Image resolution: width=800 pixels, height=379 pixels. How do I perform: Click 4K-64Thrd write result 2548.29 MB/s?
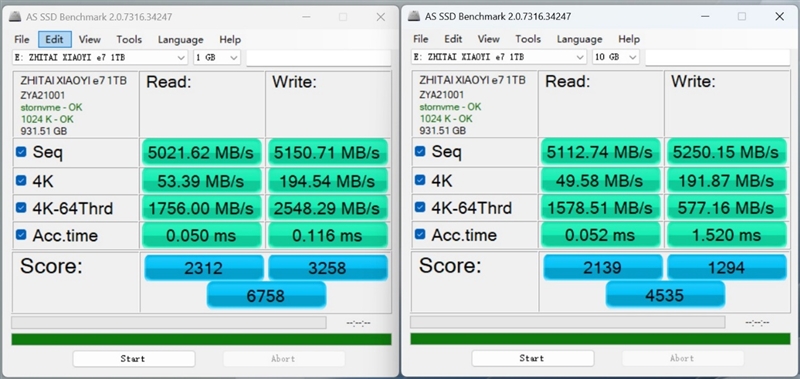click(x=327, y=208)
